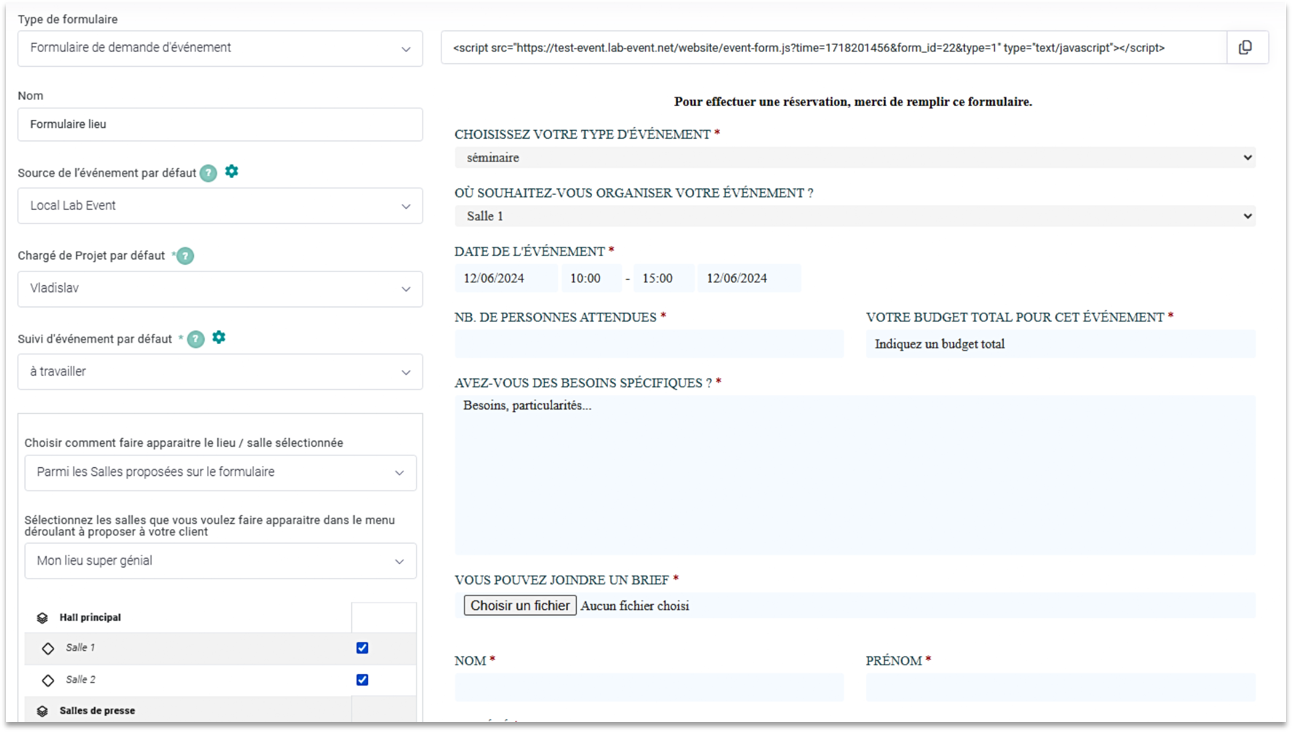The height and width of the screenshot is (732, 1292).
Task: Click 'Aucun fichier choisi' text
Action: 635,605
